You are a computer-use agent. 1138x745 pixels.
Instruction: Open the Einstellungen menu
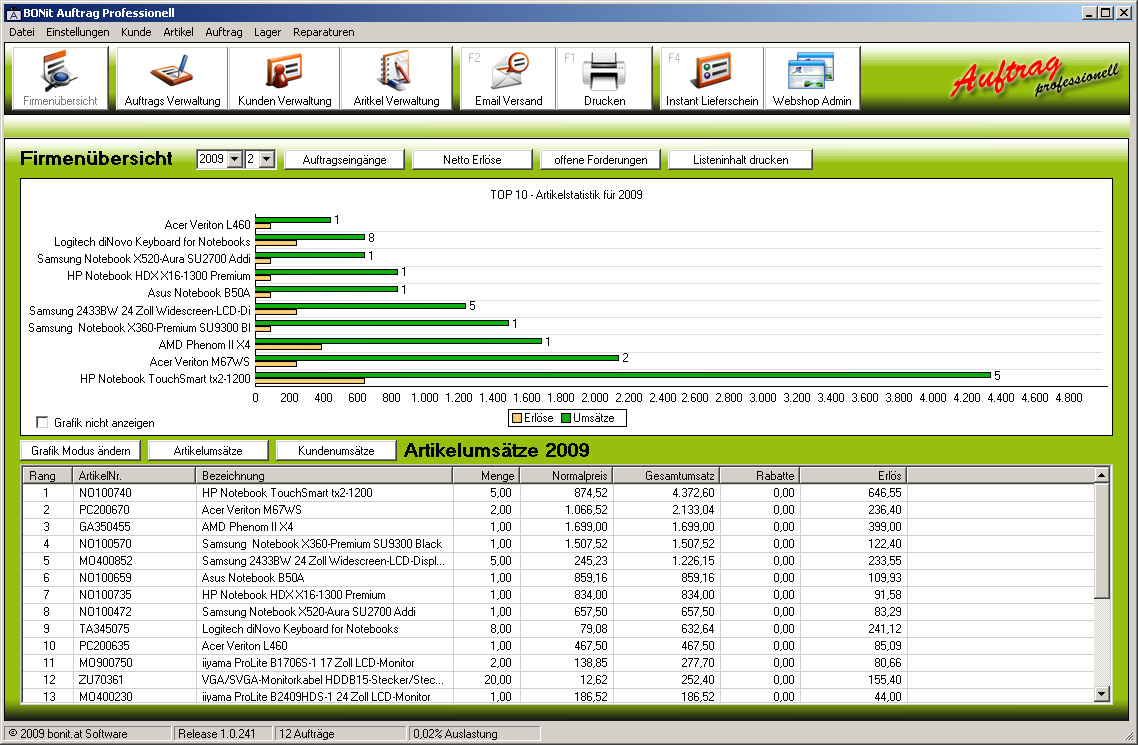[x=78, y=32]
